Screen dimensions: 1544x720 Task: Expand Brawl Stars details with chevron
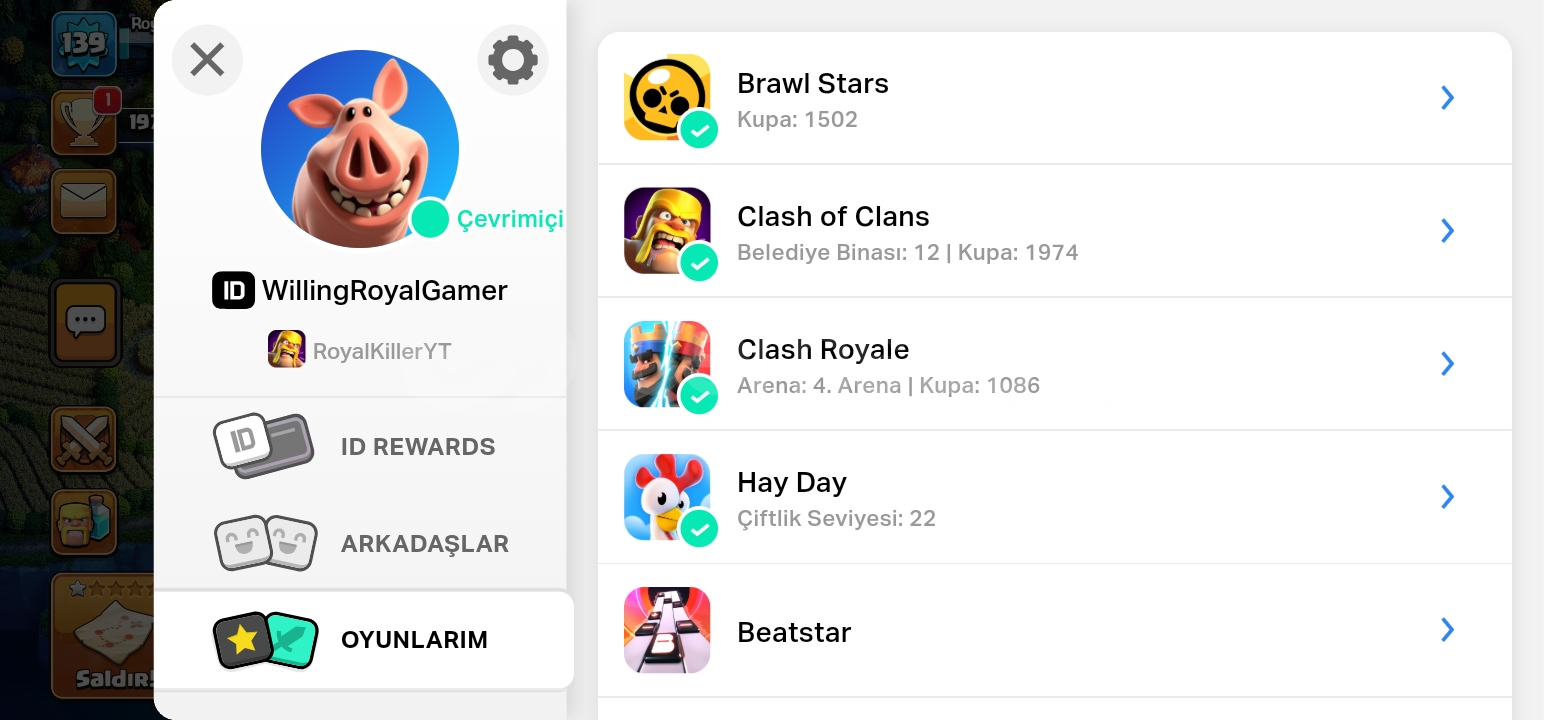1447,97
